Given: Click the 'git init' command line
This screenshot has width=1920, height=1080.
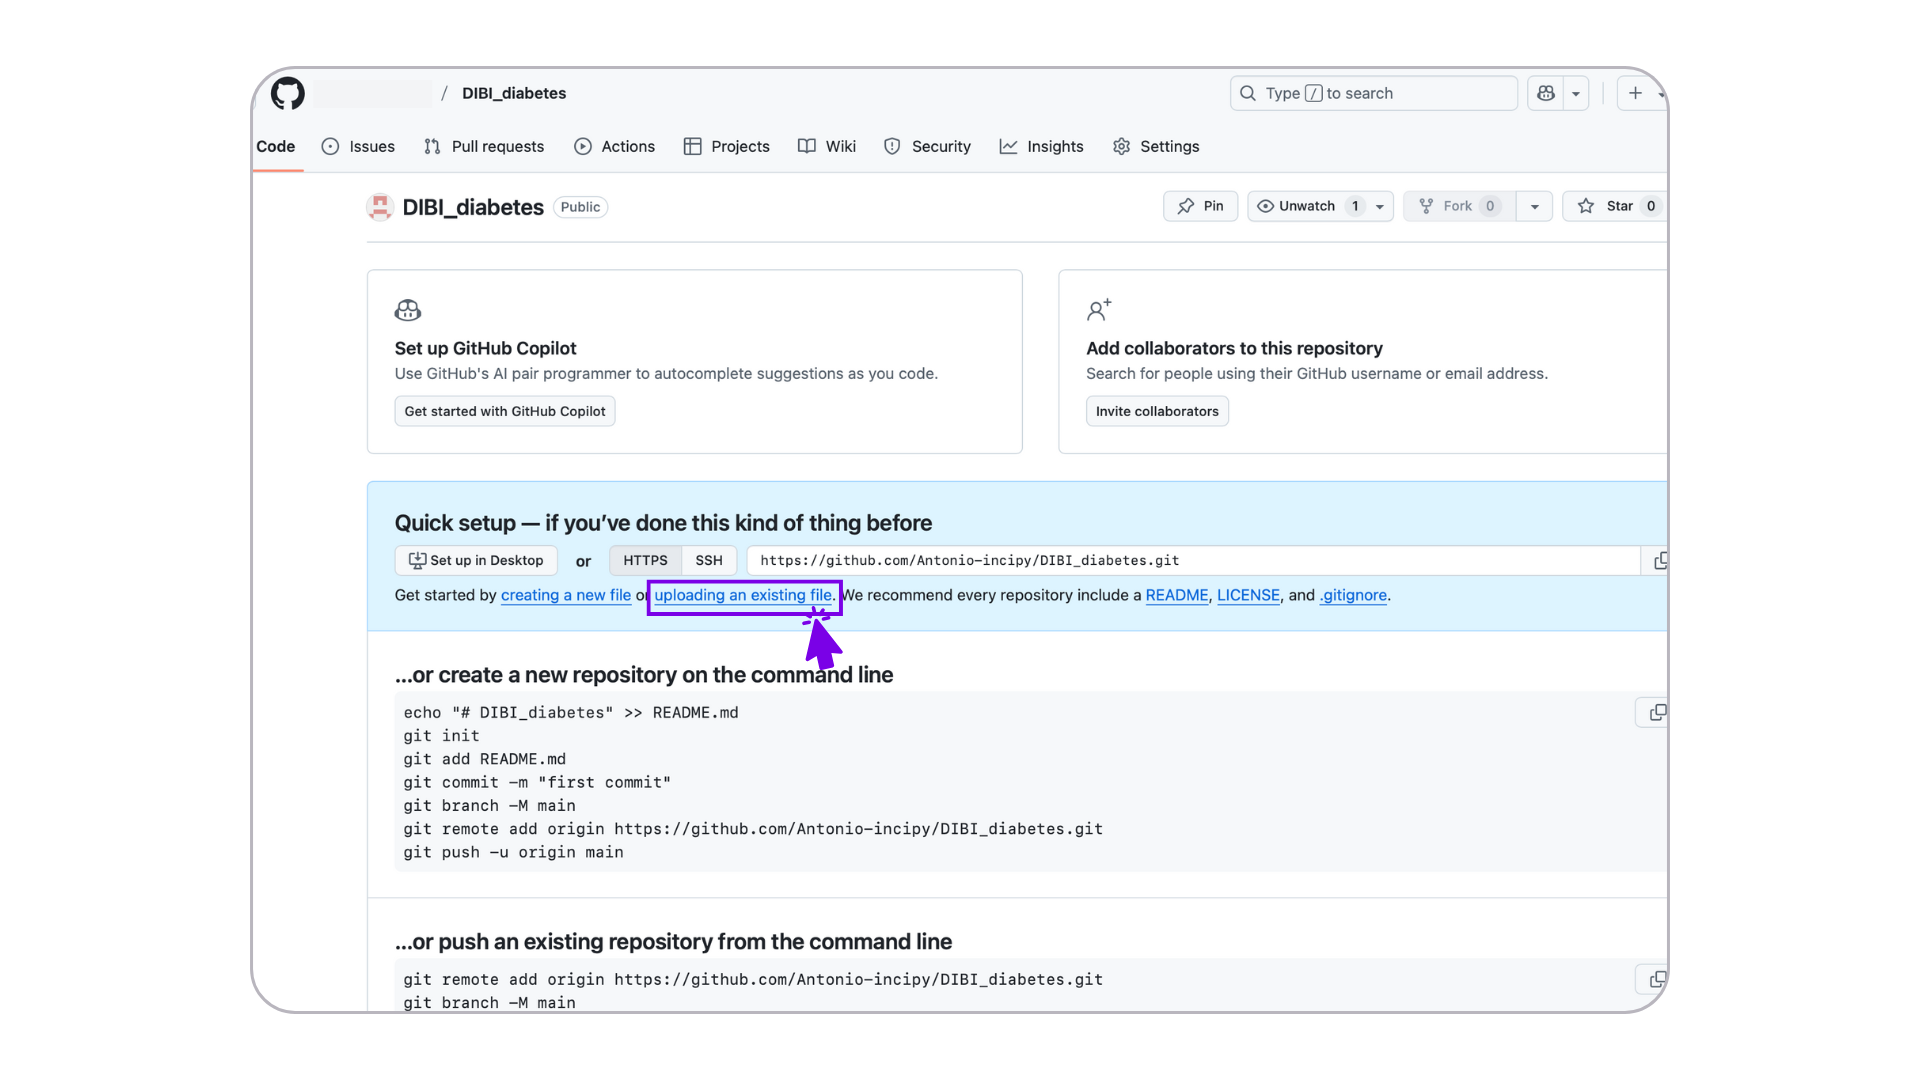Looking at the screenshot, I should 441,736.
